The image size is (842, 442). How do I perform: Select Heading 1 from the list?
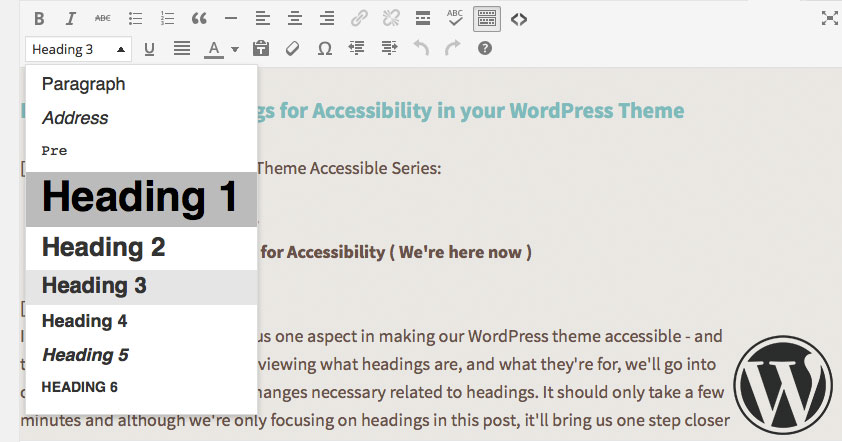point(141,199)
